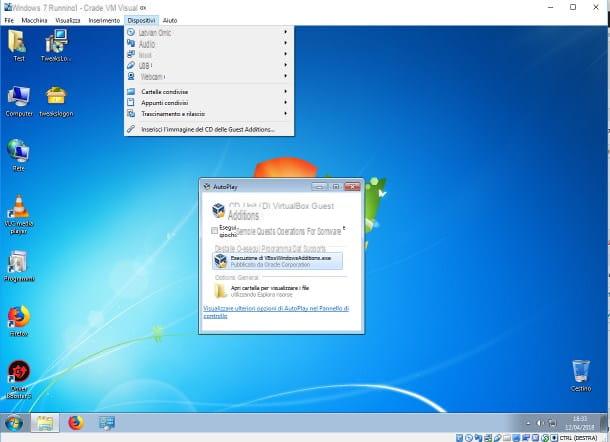Select the Driver Booster 5 shortcut

point(19,379)
